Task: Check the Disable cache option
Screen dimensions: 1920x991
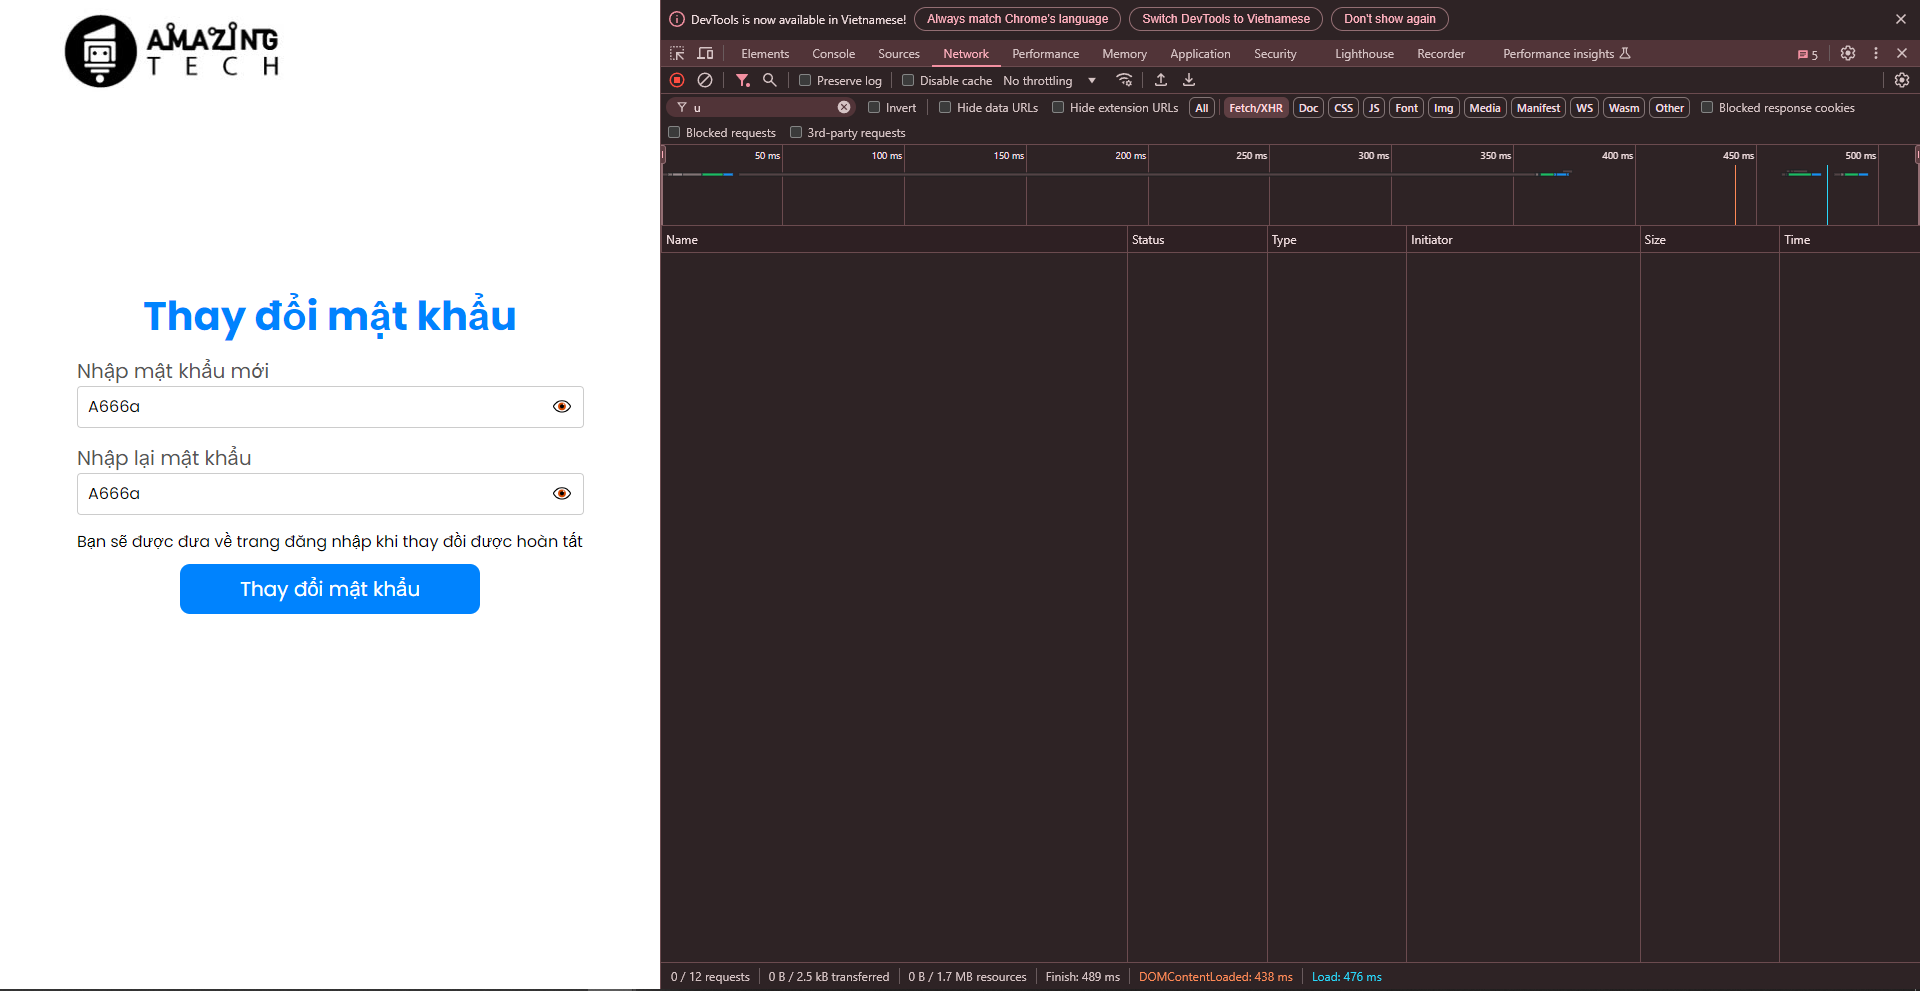Action: click(x=908, y=80)
